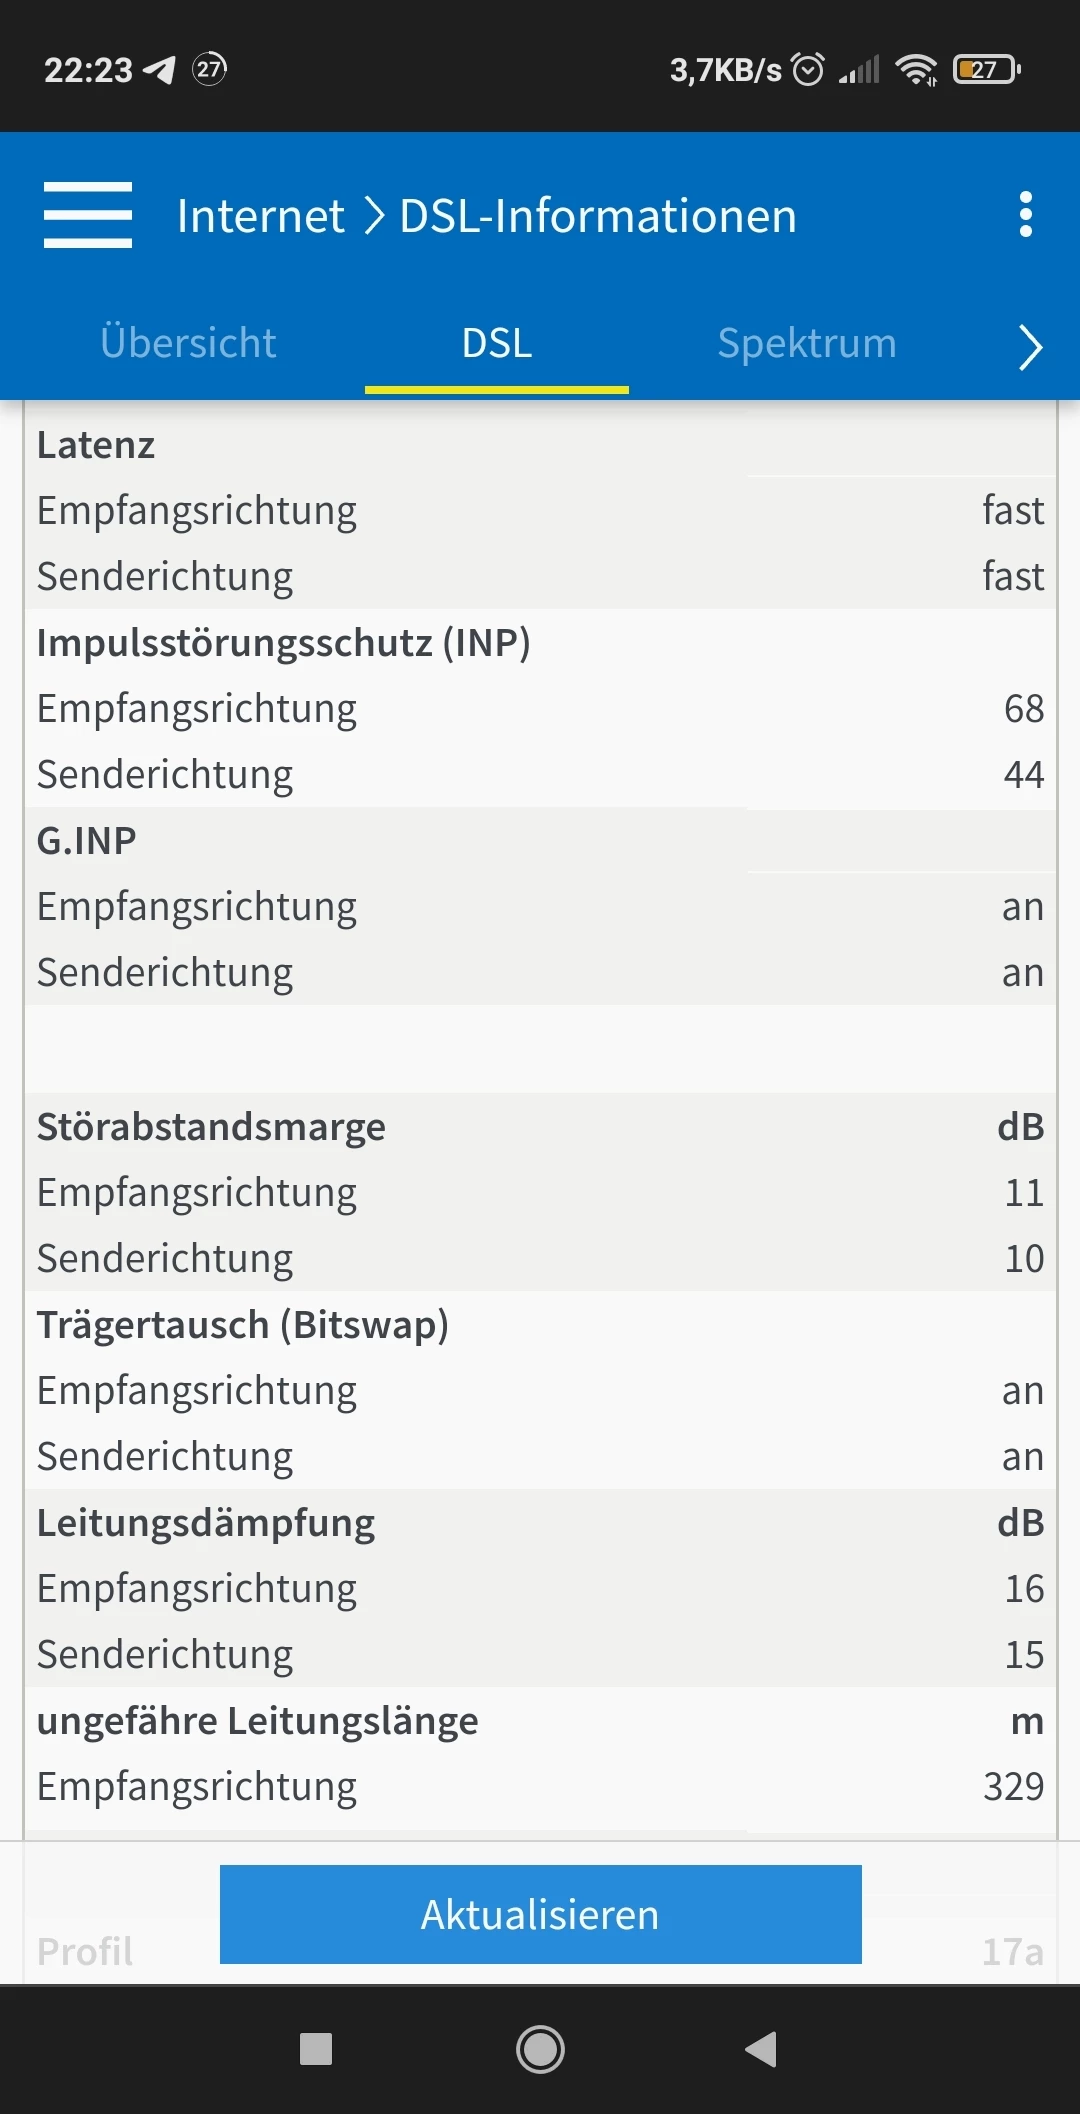The width and height of the screenshot is (1080, 2114).
Task: Tap the Trägertausch (Bitswap) heading
Action: pos(243,1325)
